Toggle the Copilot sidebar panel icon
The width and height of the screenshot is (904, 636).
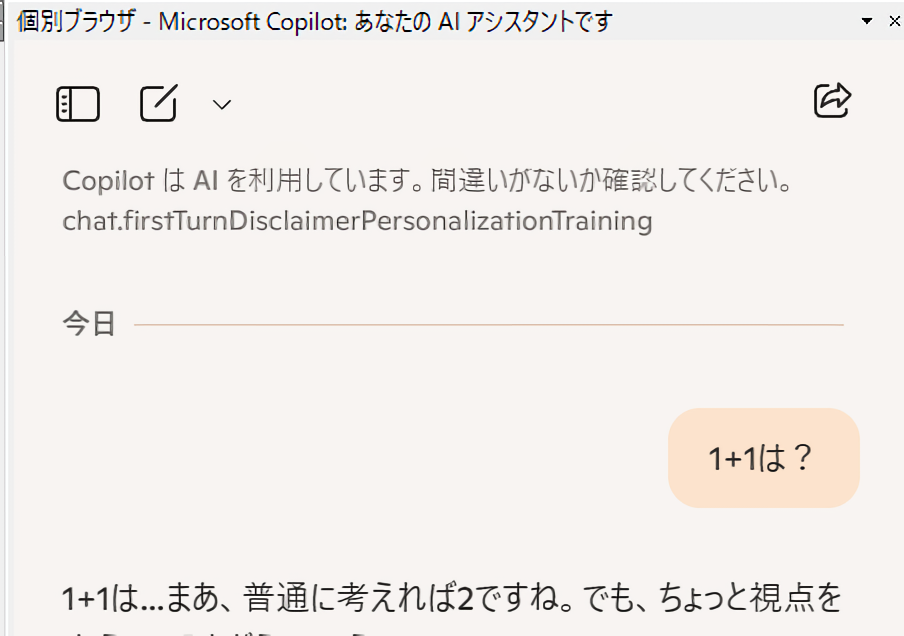pyautogui.click(x=78, y=103)
